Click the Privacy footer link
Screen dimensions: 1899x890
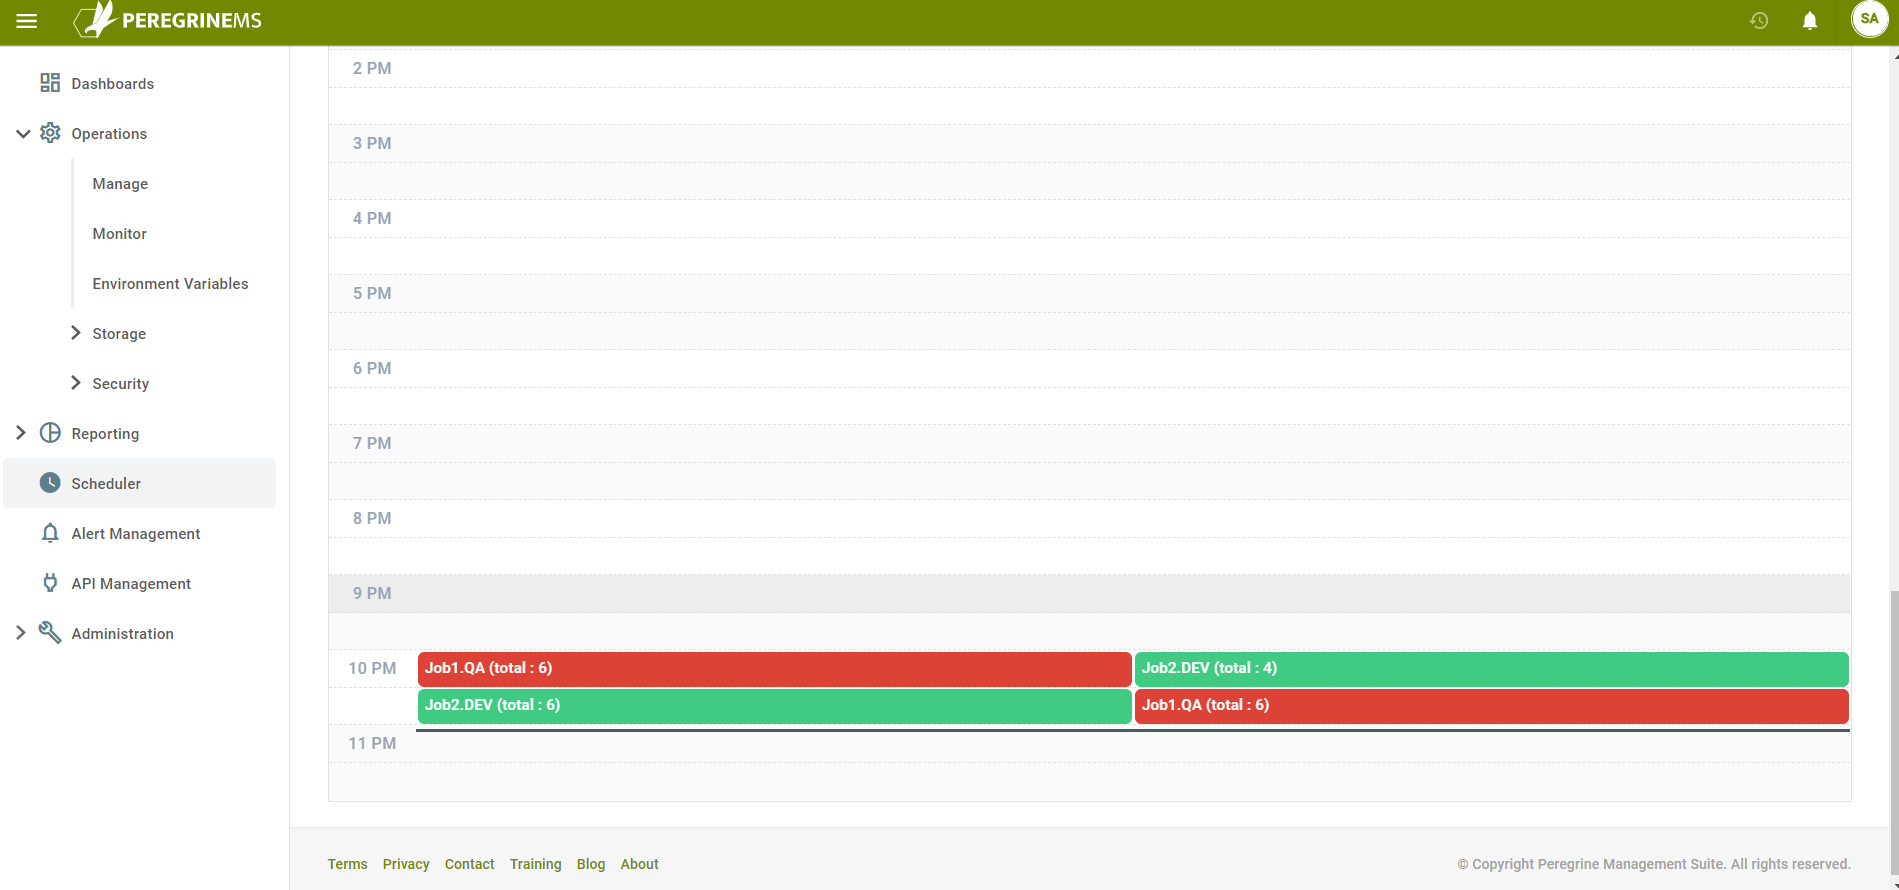(x=406, y=864)
